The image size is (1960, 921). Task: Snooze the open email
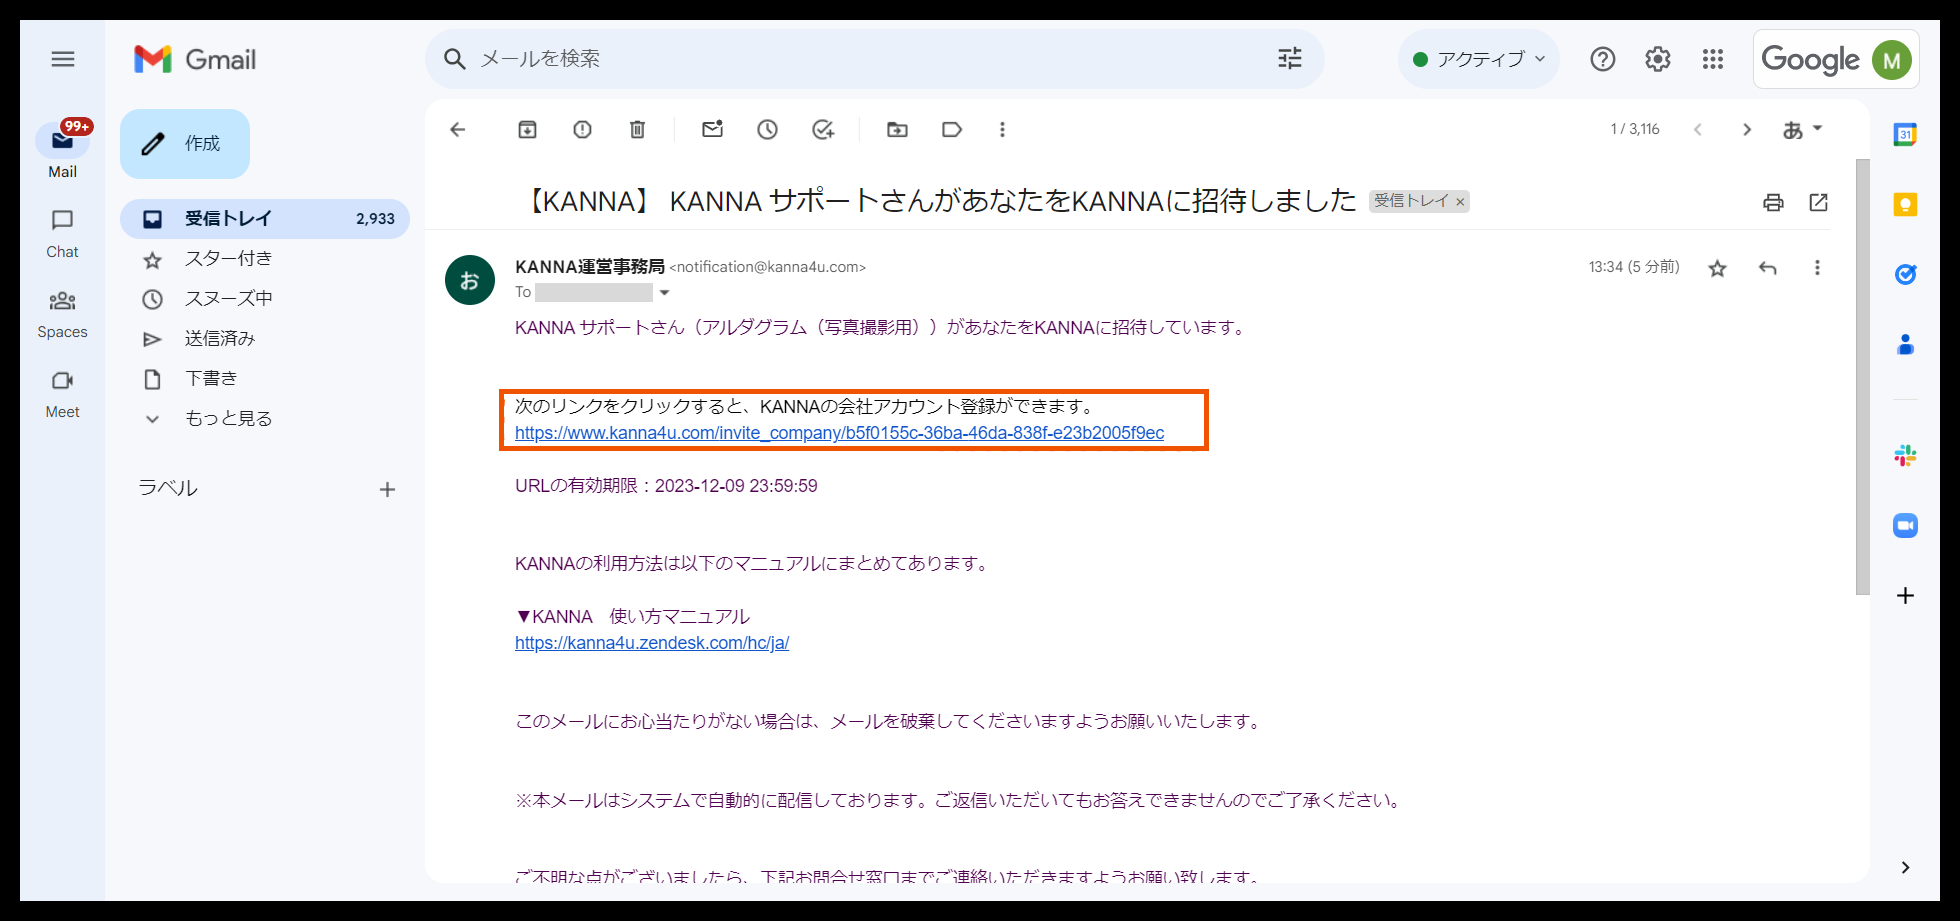point(767,129)
